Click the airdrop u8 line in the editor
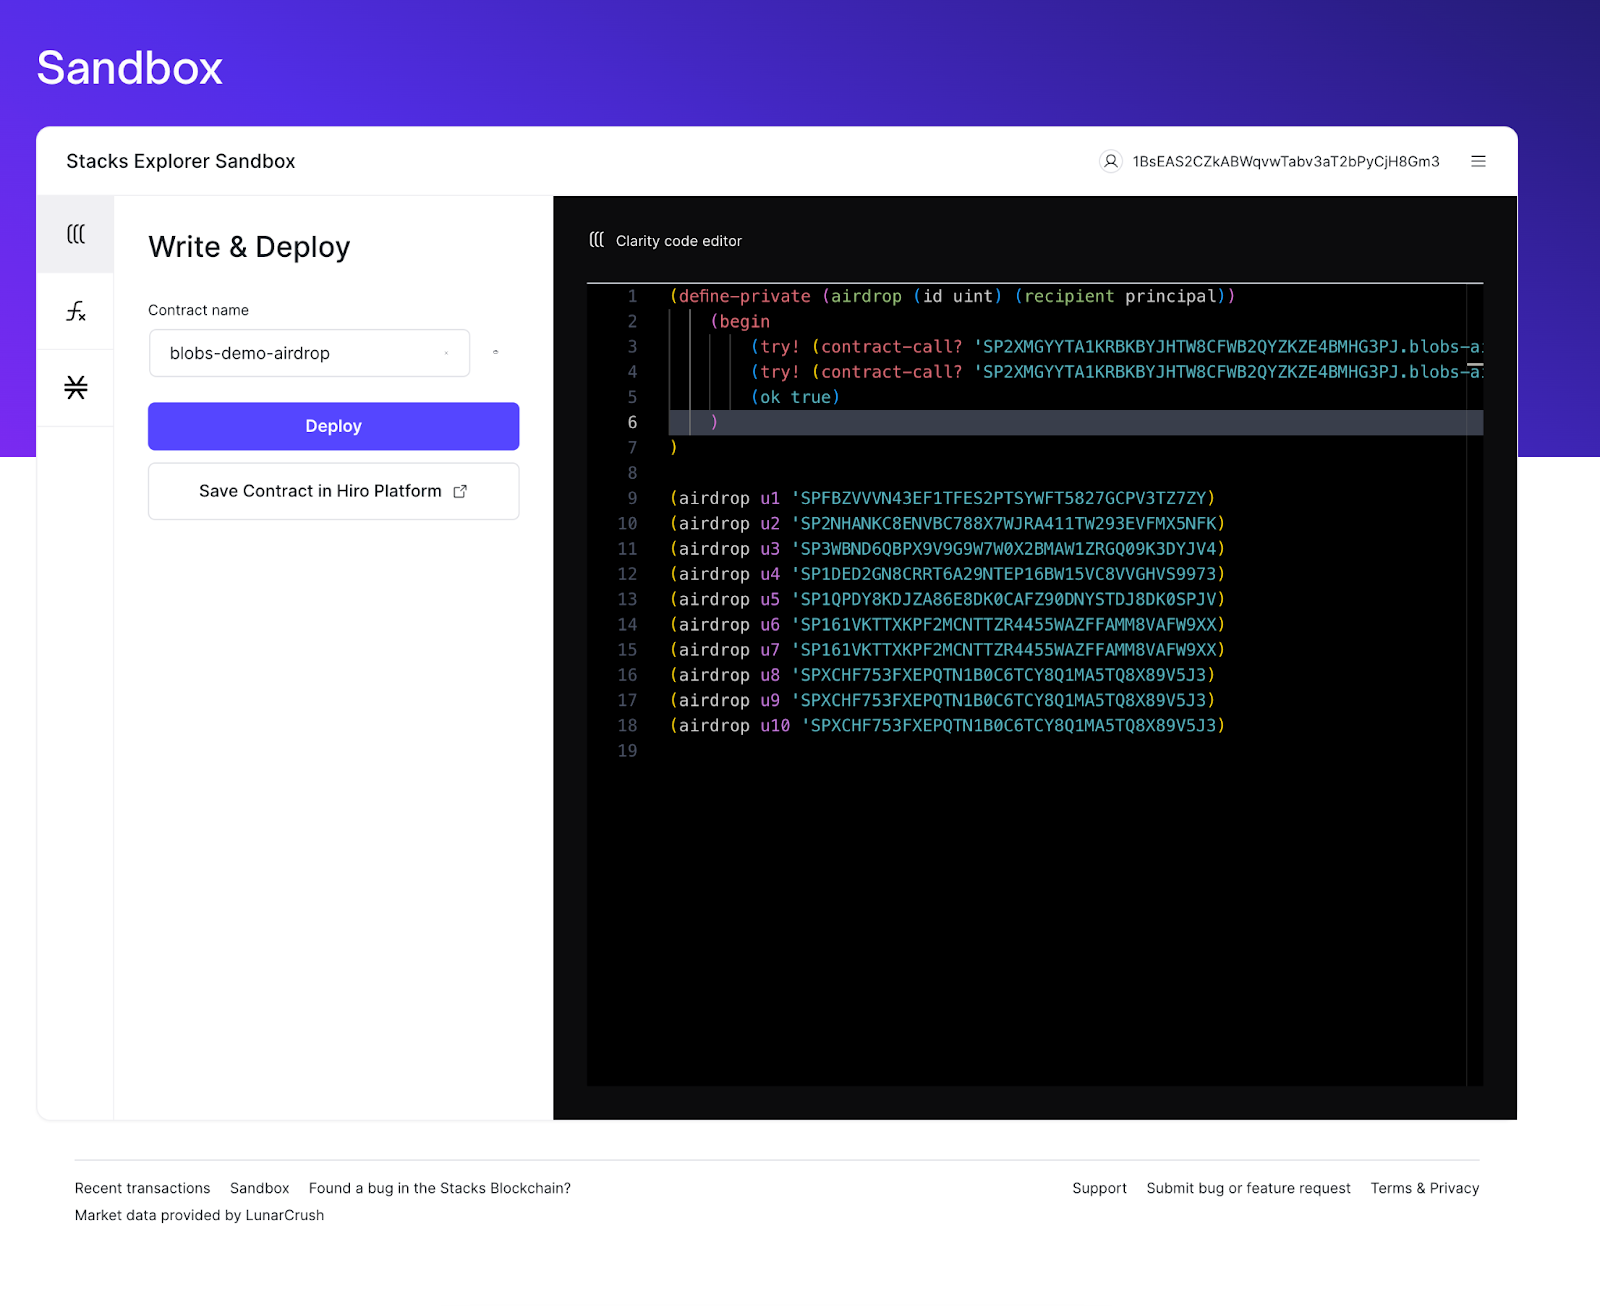 pyautogui.click(x=943, y=675)
